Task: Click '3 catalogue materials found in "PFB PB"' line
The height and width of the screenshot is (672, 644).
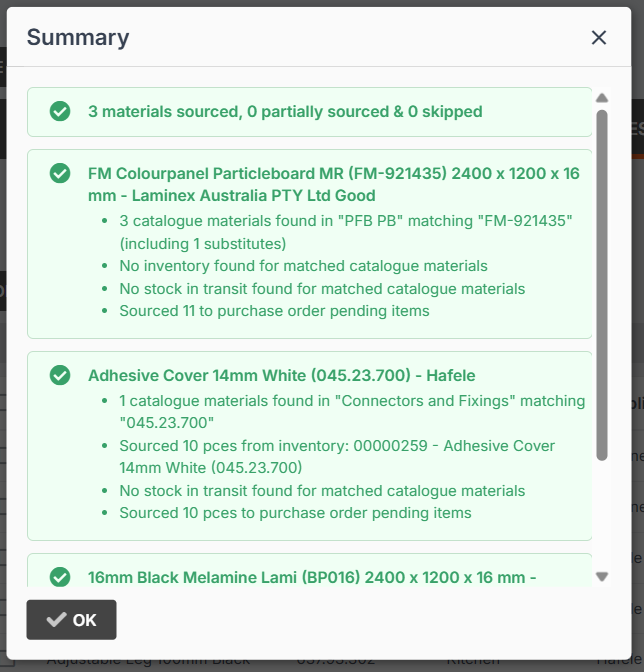Action: pyautogui.click(x=346, y=232)
